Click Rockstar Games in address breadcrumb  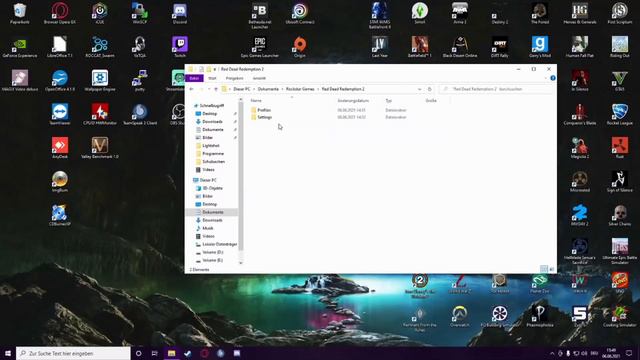(300, 89)
